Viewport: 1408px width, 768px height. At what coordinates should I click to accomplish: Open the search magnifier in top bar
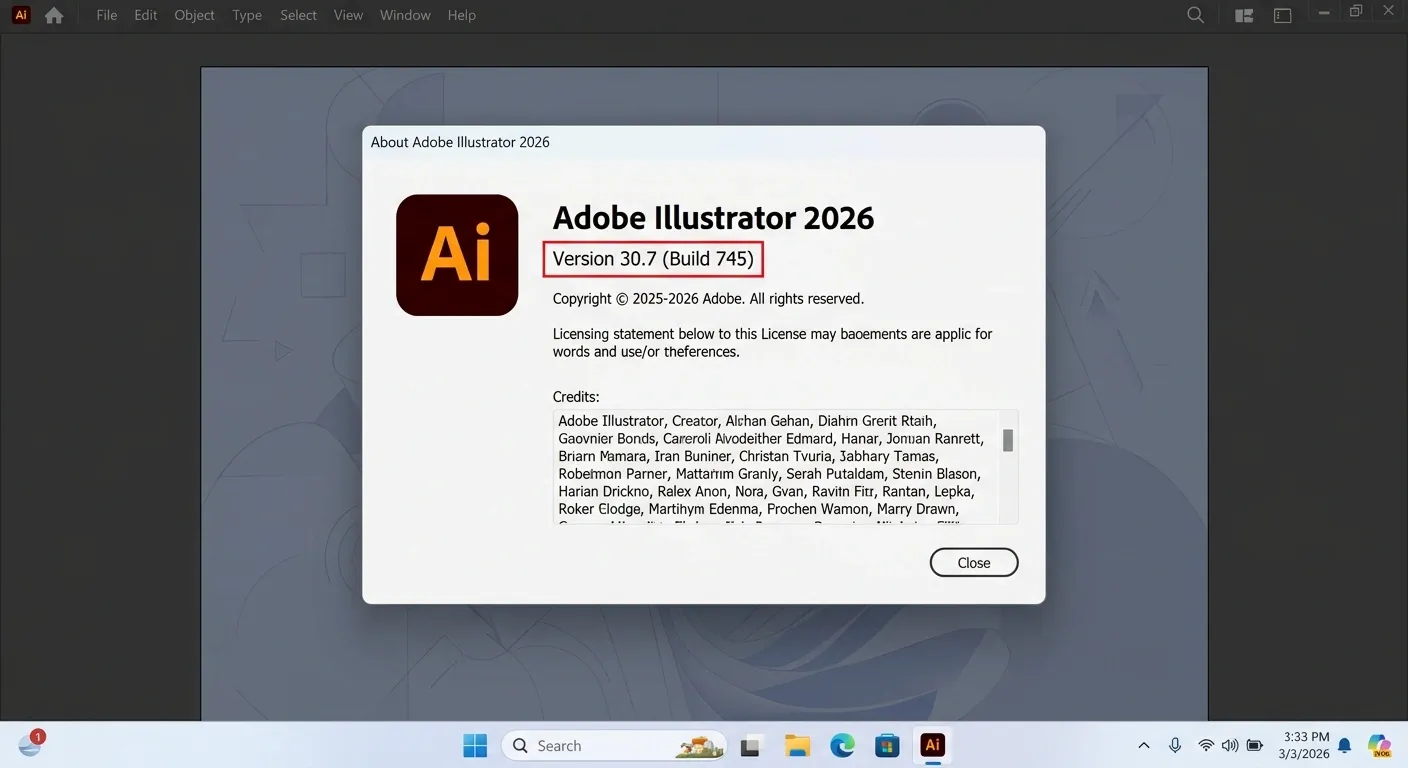click(x=1196, y=15)
